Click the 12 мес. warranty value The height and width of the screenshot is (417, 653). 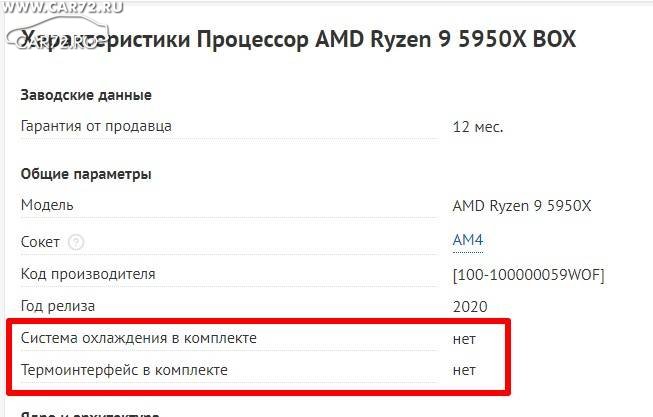point(478,127)
